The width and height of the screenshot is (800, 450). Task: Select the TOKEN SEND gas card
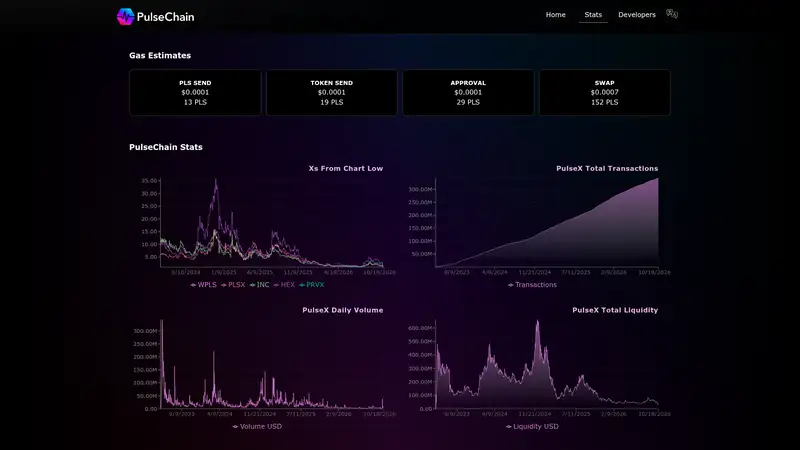332,92
